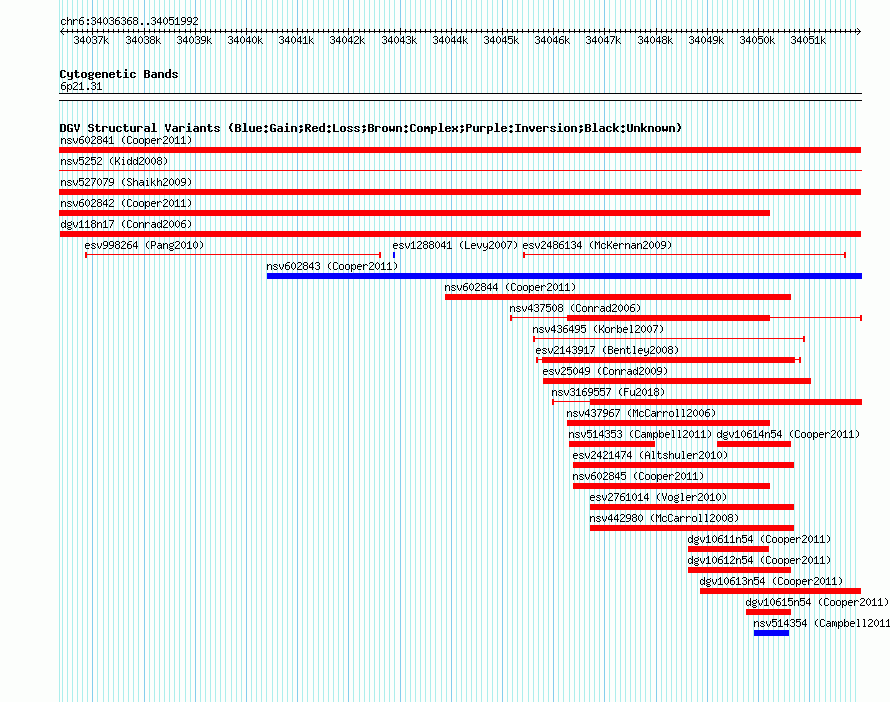Open esv2486134 (McKernan2009) variant label
Screen dimensions: 890x702
click(597, 245)
